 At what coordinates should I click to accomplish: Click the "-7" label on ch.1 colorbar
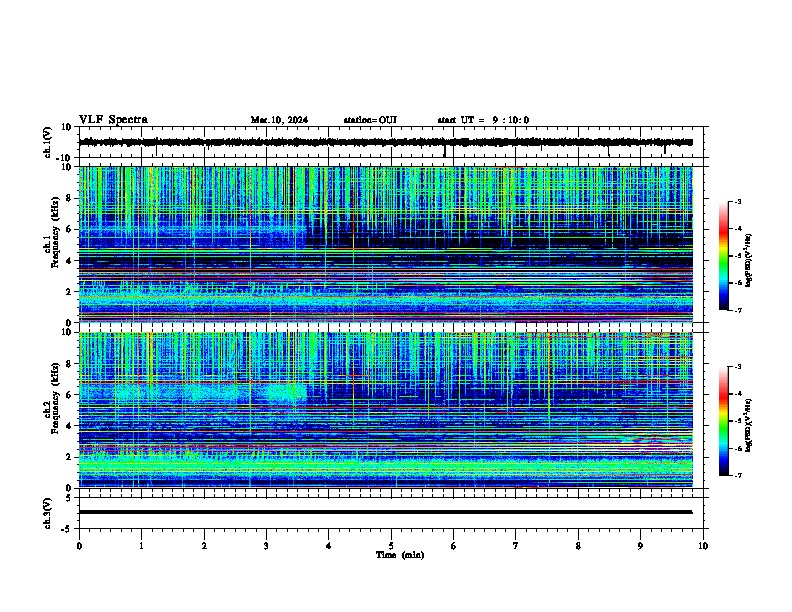738,310
